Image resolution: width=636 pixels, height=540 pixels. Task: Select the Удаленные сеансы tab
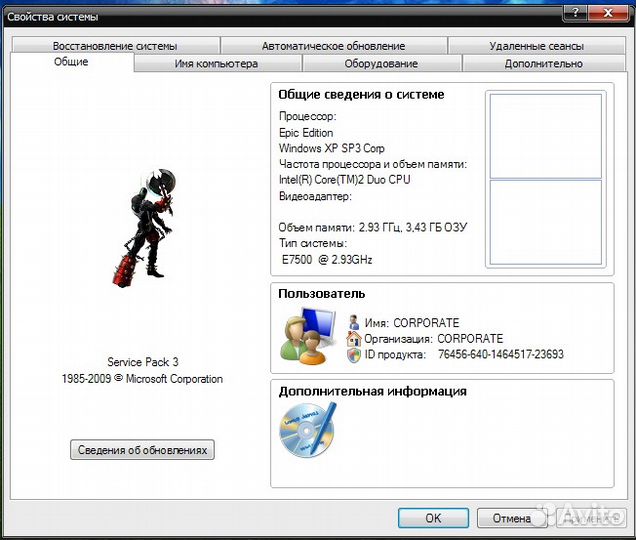point(536,46)
